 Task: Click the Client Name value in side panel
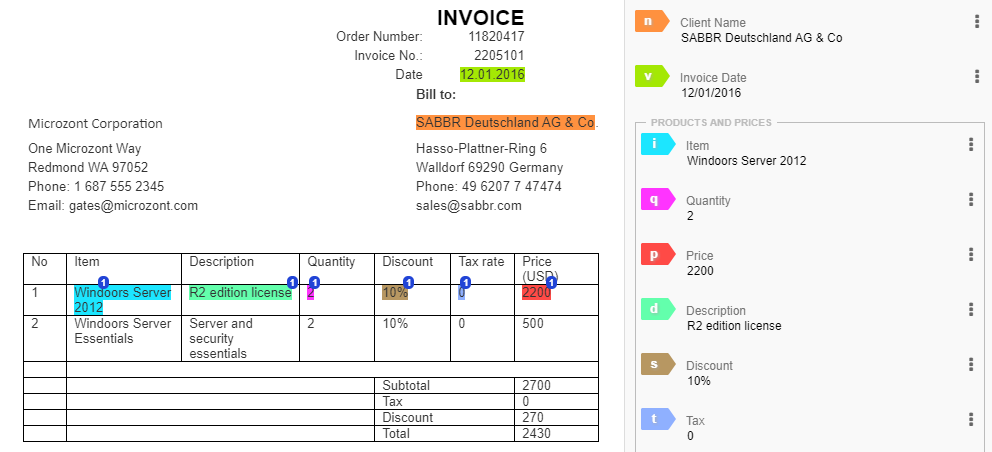762,37
